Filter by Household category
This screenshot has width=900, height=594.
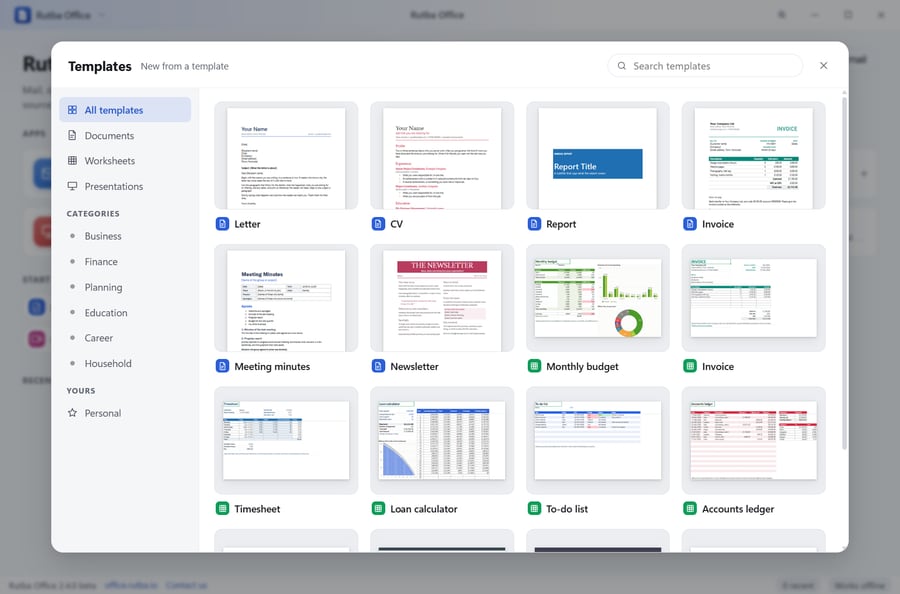coord(125,363)
